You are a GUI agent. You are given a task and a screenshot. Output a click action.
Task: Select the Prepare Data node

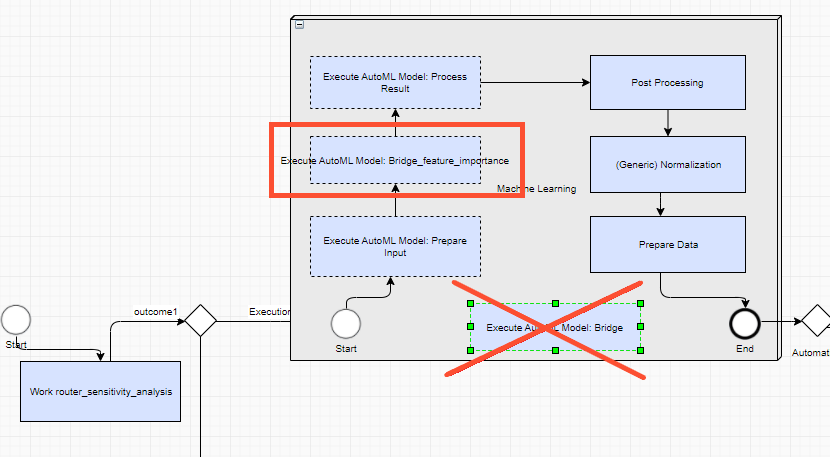click(x=668, y=245)
